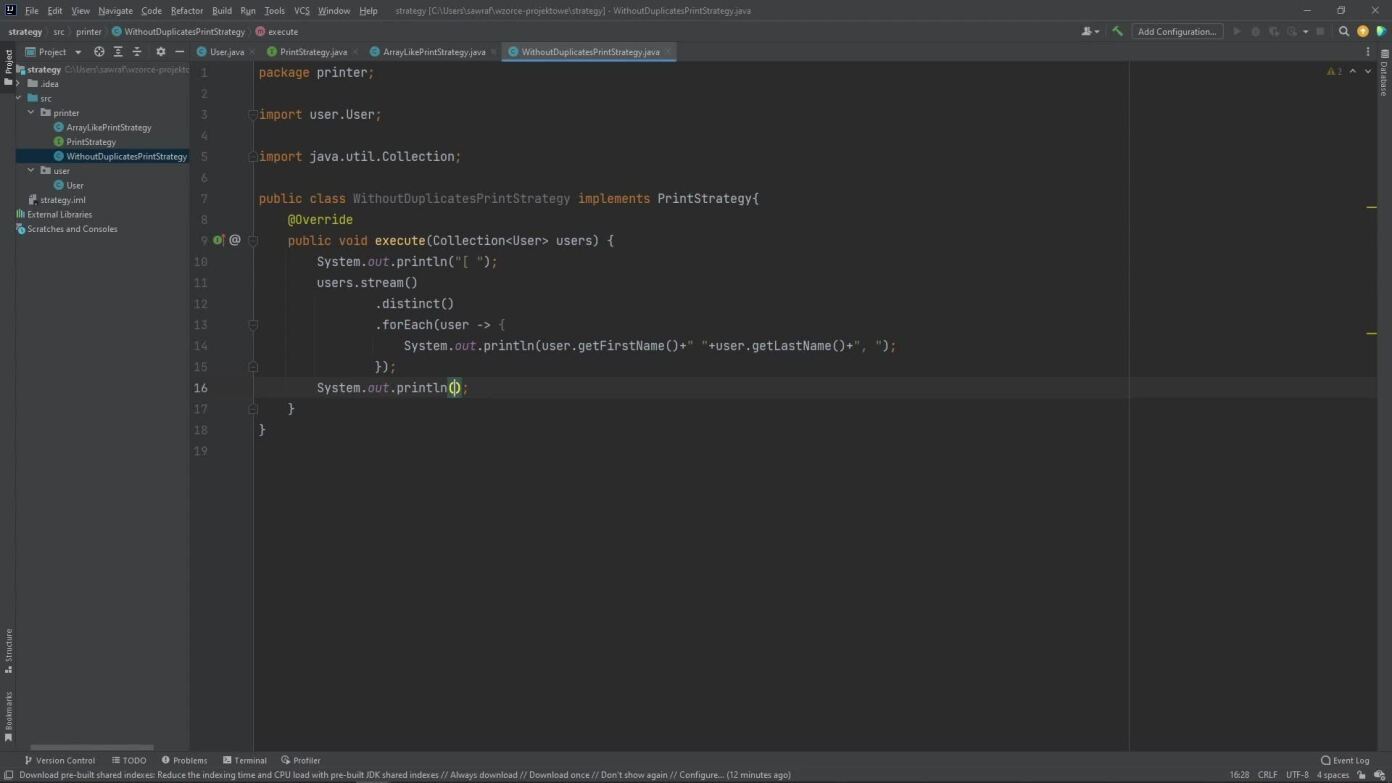Click the printer breadcrumb in navigation bar
Screen dimensions: 1392x783
(x=89, y=32)
